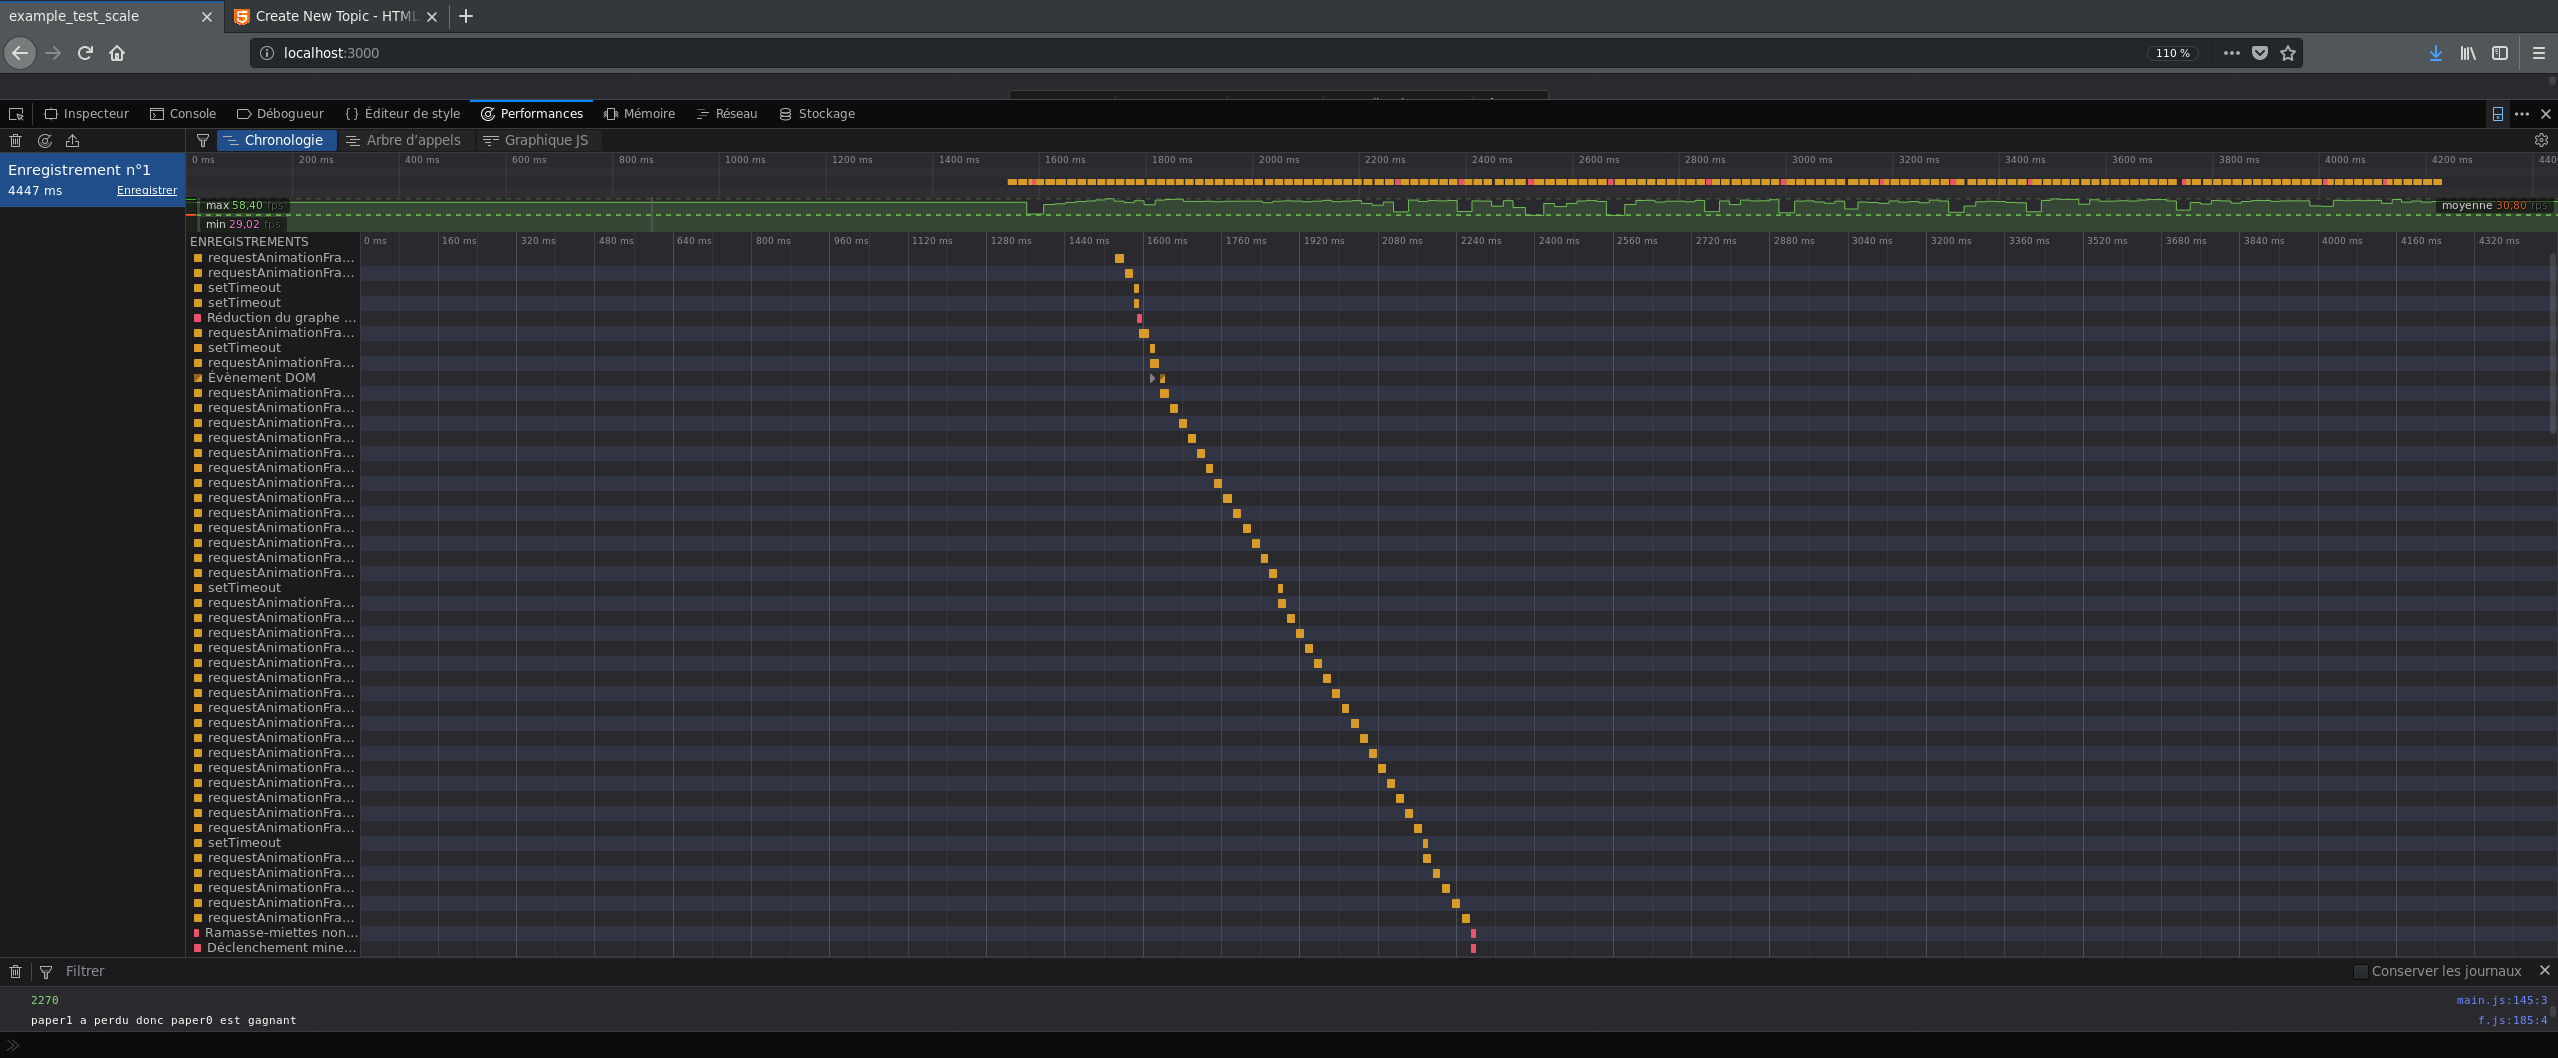Viewport: 2558px width, 1058px height.
Task: Click the pink marker on the Réduction du graphe row
Action: [1139, 318]
